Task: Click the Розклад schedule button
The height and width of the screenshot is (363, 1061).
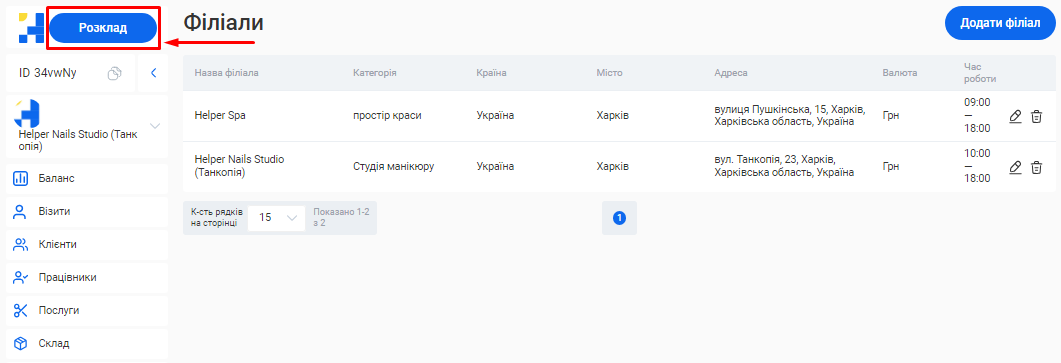Action: pyautogui.click(x=103, y=28)
